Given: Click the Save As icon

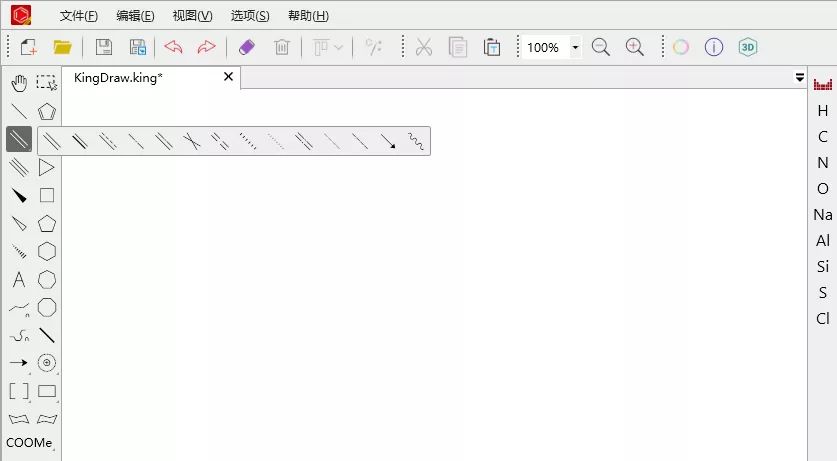Looking at the screenshot, I should click(138, 47).
